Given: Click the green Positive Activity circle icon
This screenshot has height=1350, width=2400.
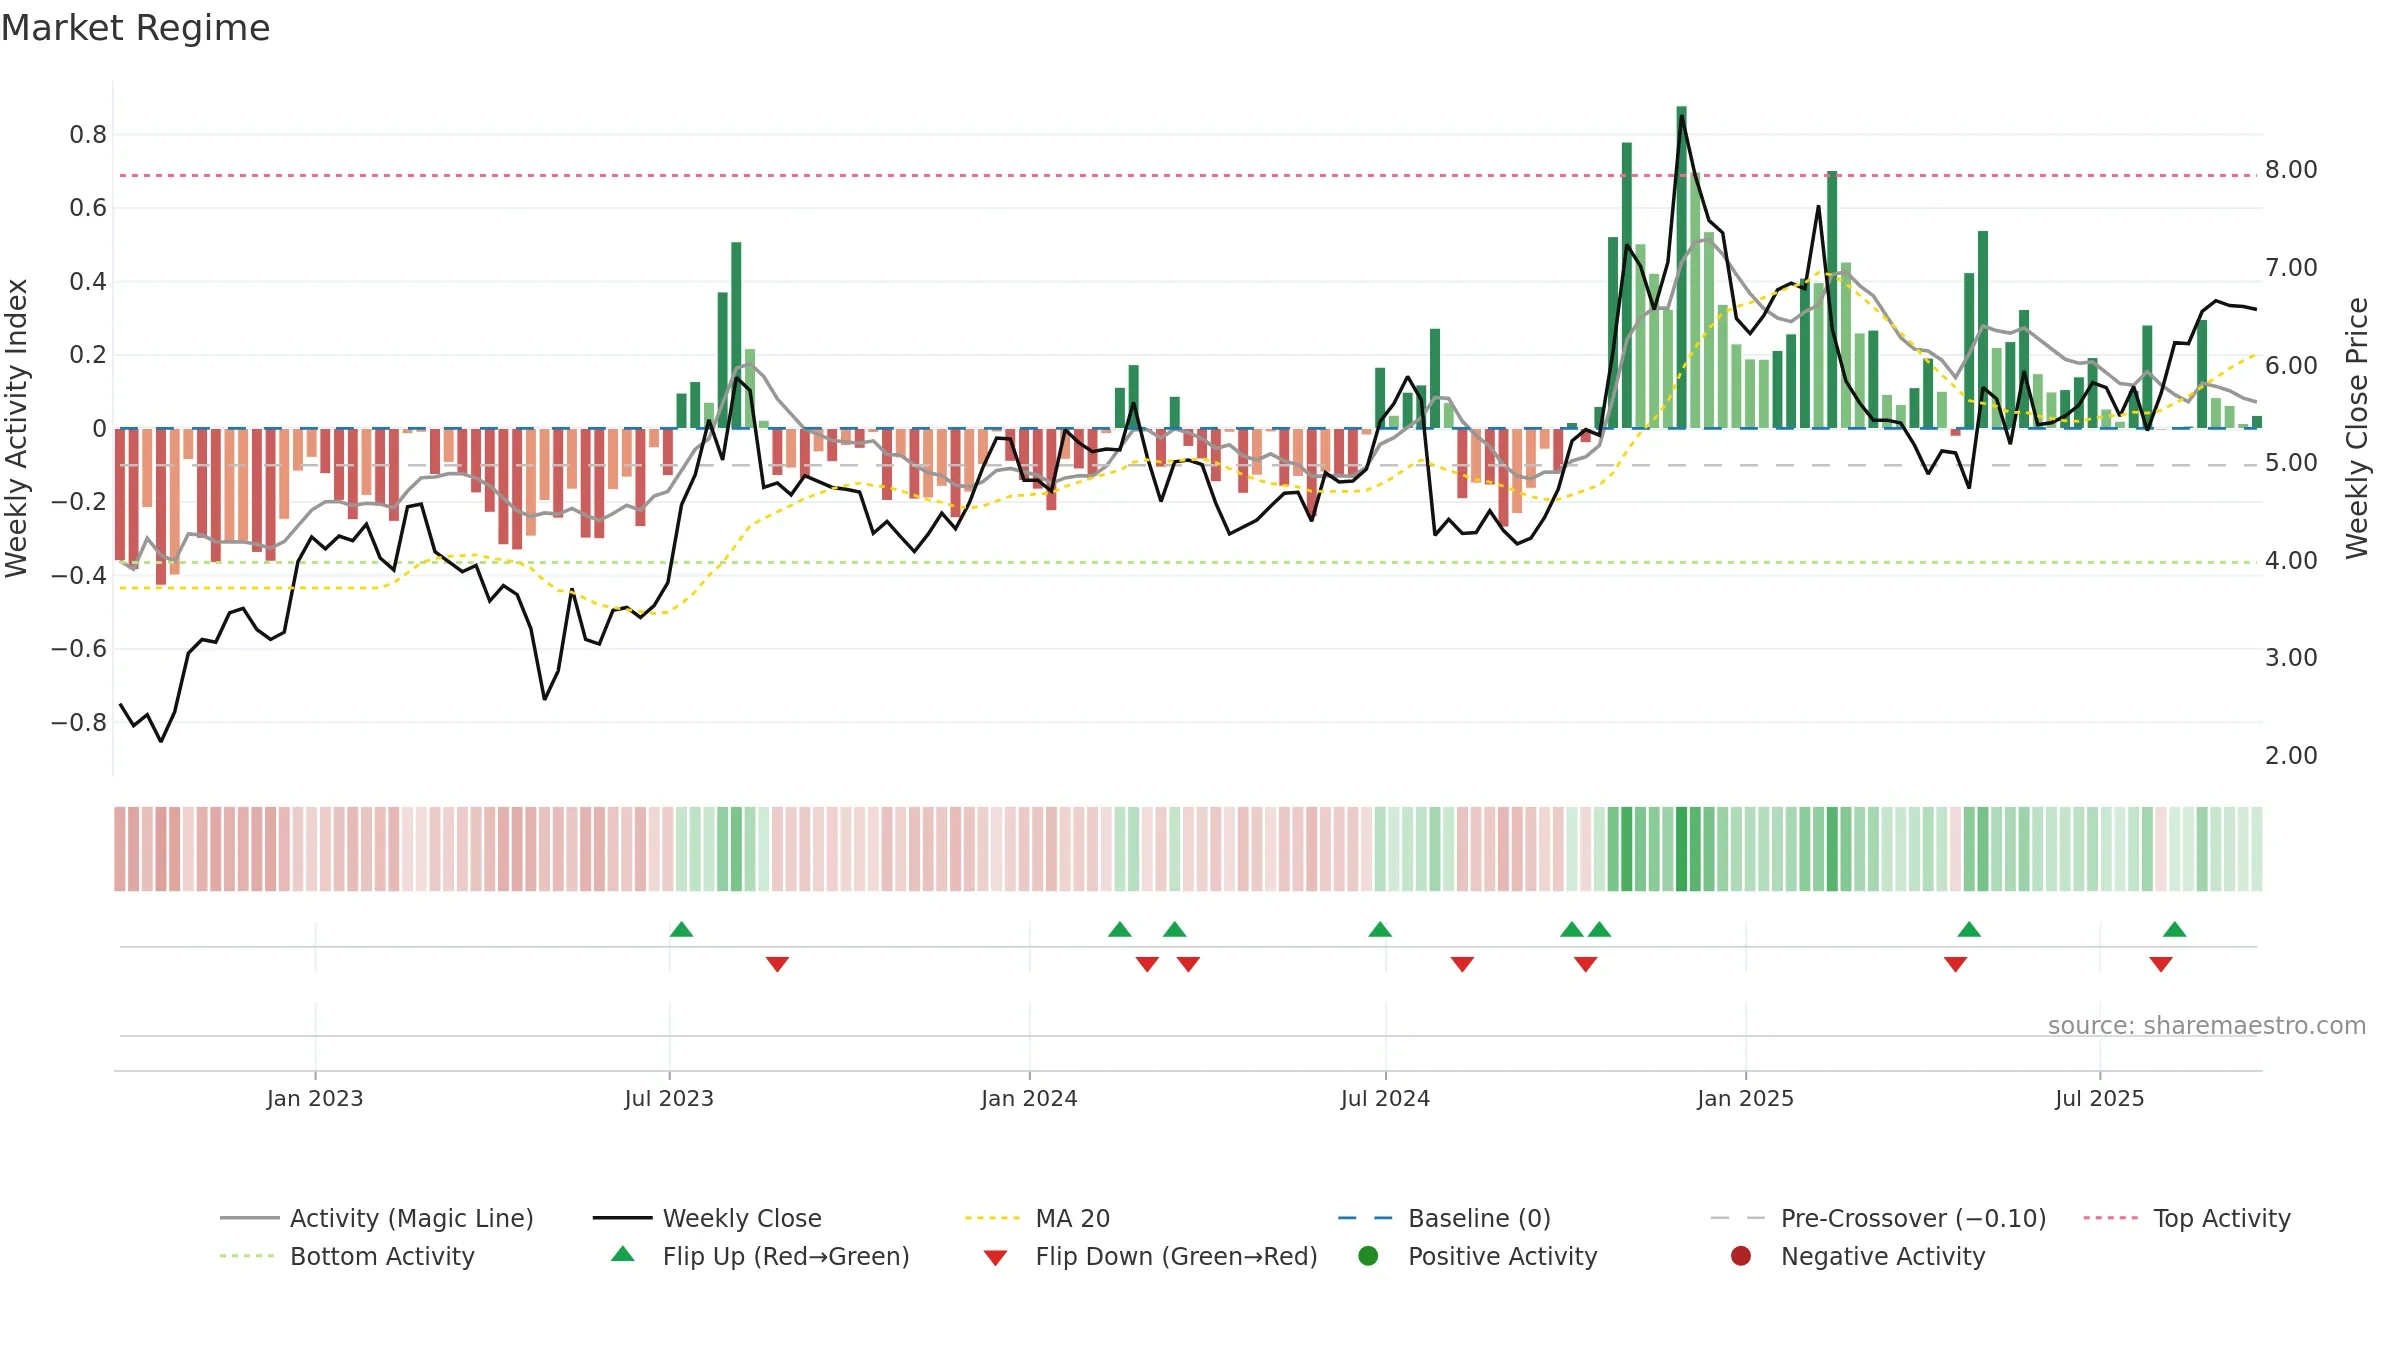Looking at the screenshot, I should (1368, 1256).
